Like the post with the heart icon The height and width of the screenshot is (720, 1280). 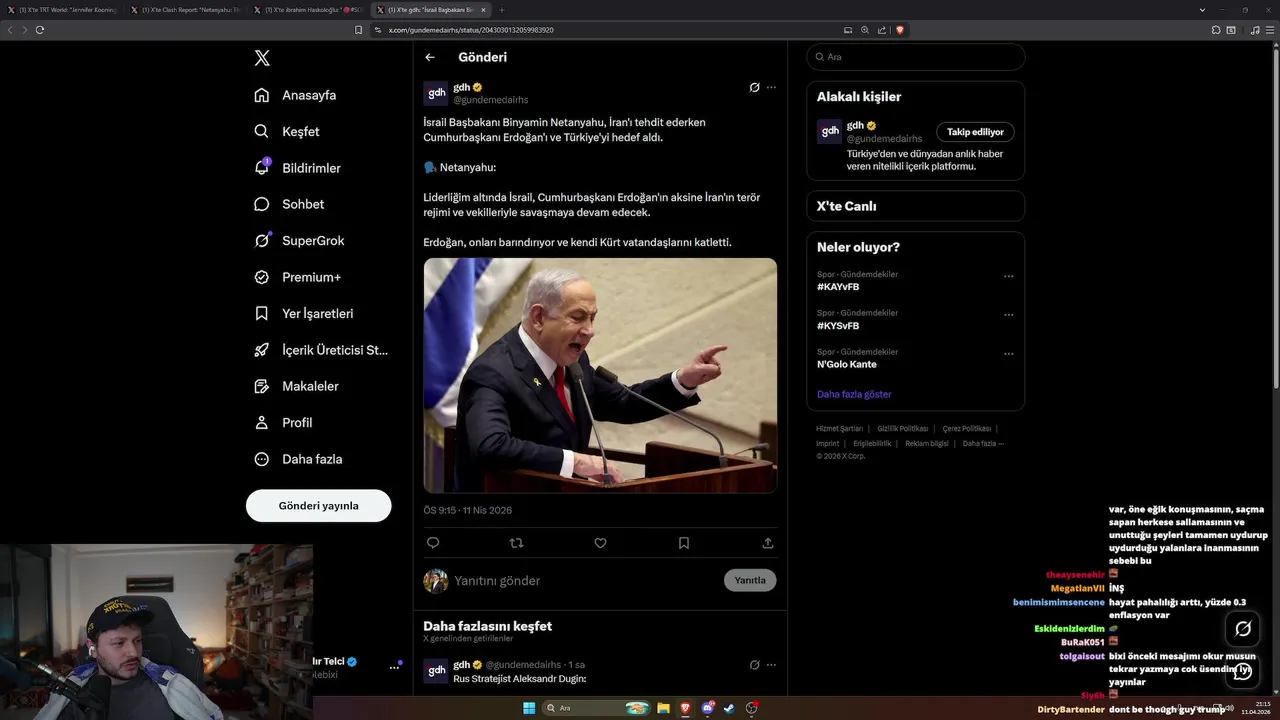click(600, 543)
